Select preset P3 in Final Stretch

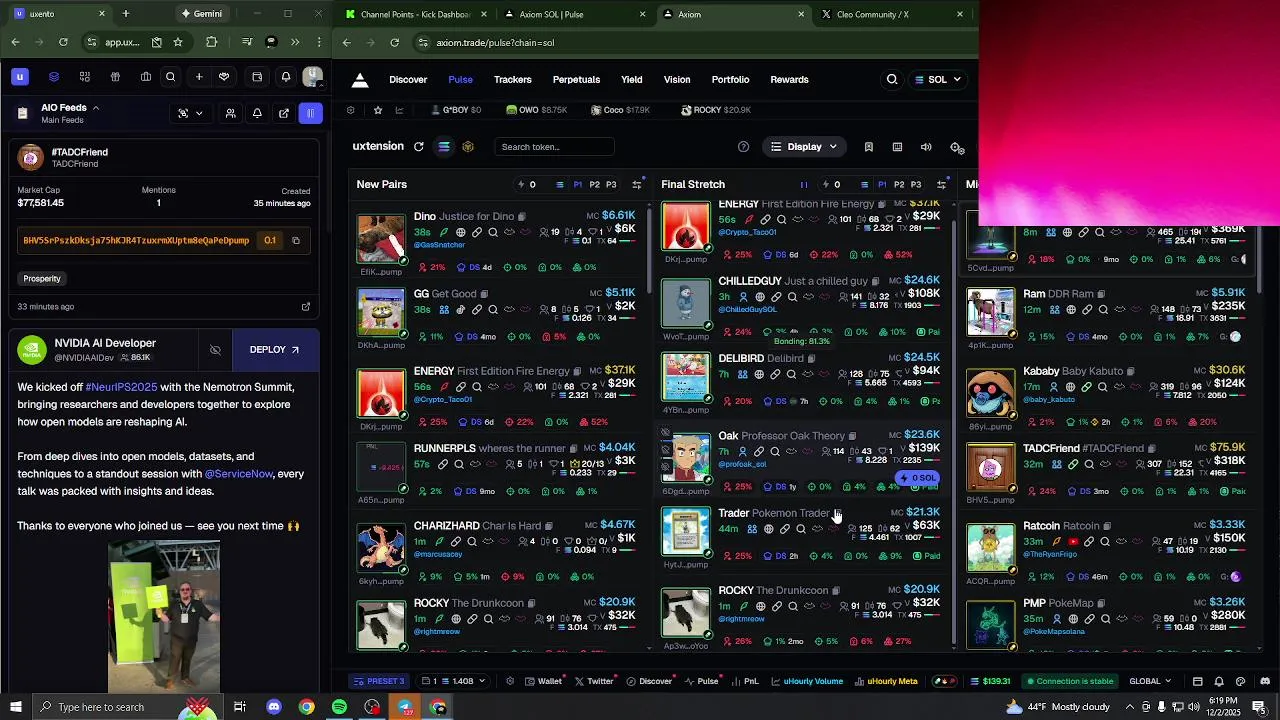point(916,185)
